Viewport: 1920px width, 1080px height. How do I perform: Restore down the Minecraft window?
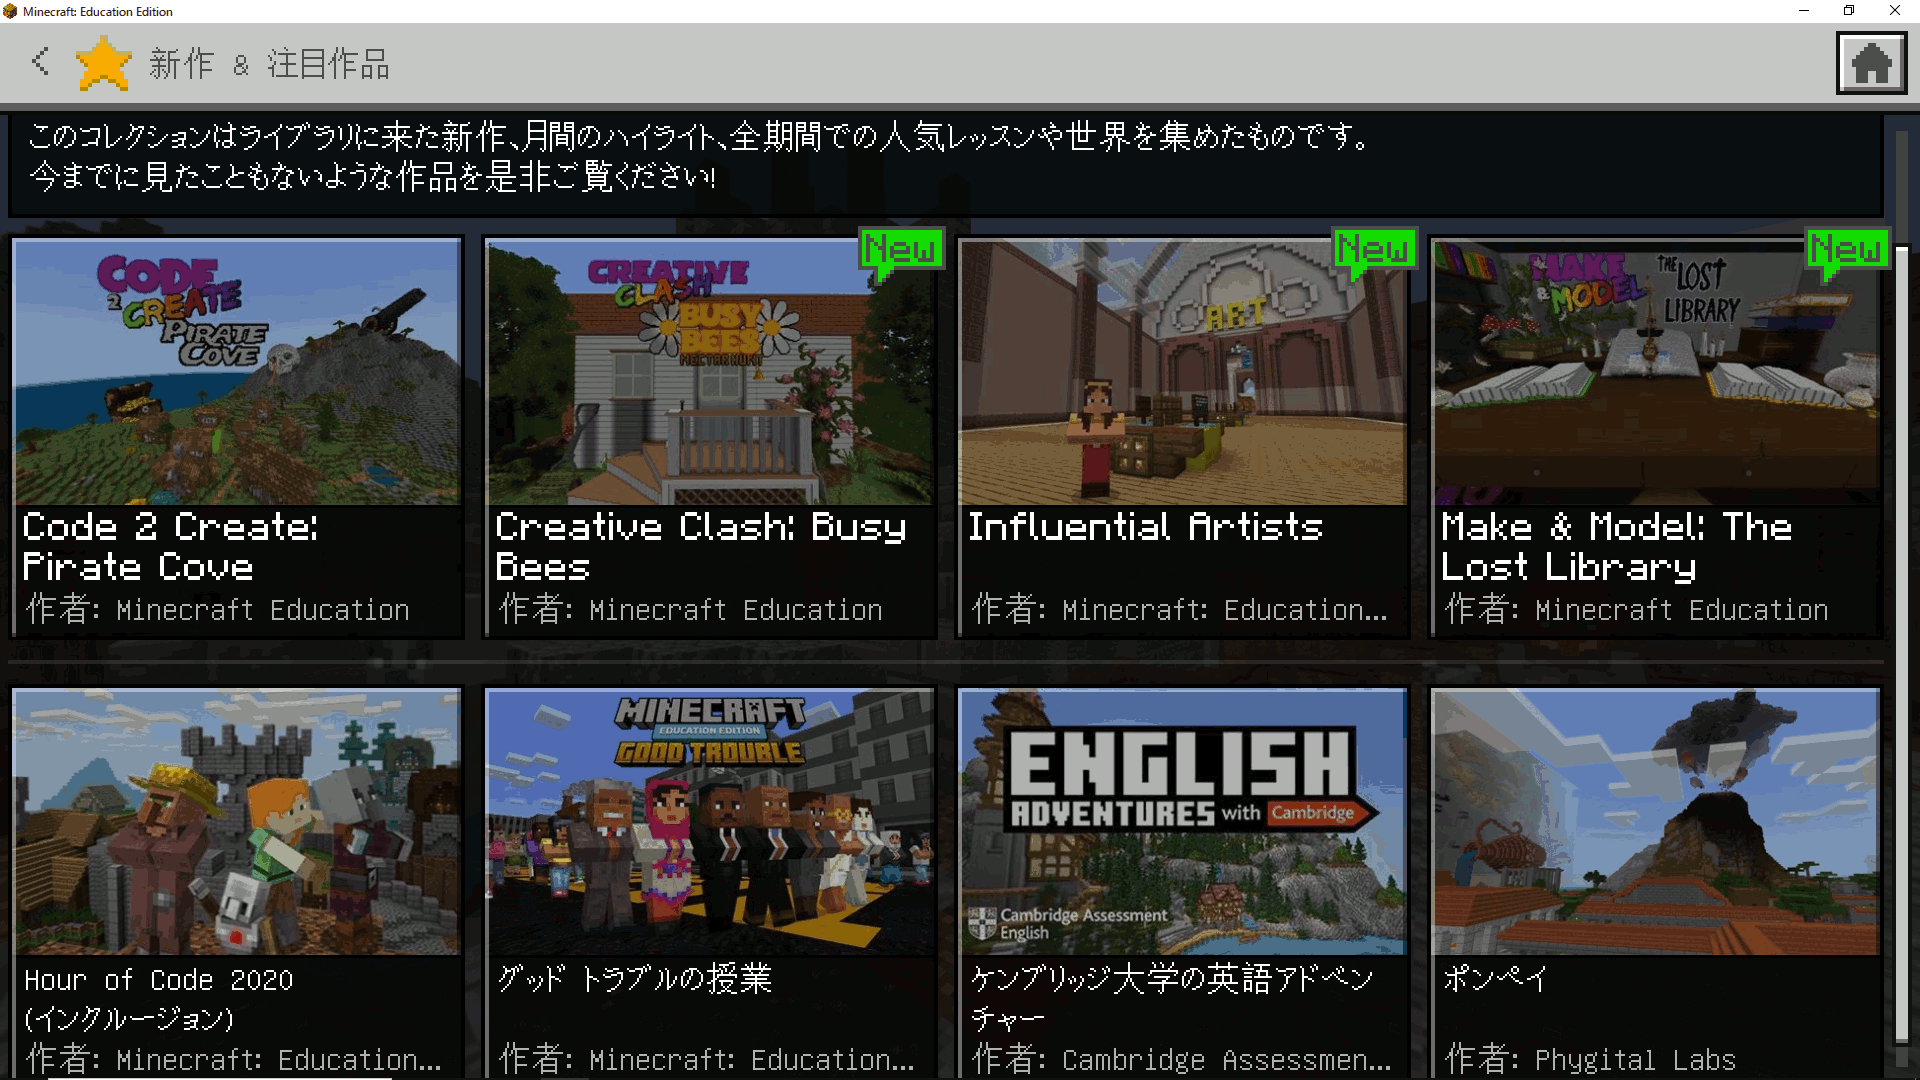pos(1849,11)
